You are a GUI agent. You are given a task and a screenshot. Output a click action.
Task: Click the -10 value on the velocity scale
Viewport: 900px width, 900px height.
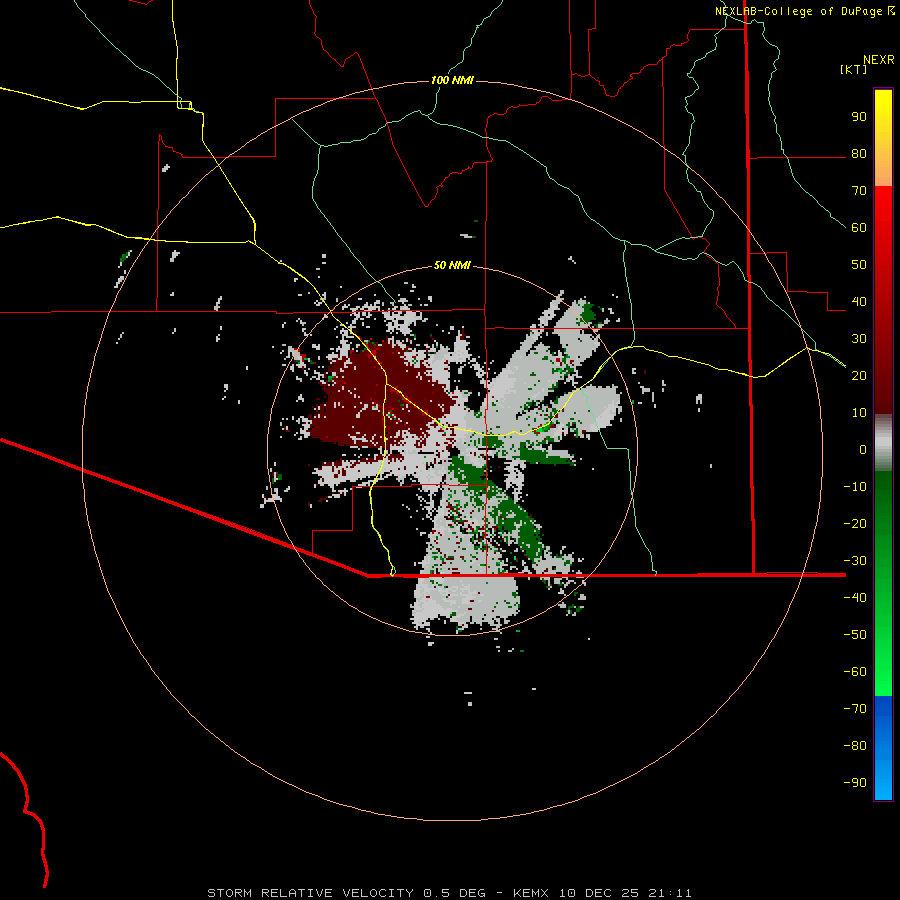click(x=855, y=487)
